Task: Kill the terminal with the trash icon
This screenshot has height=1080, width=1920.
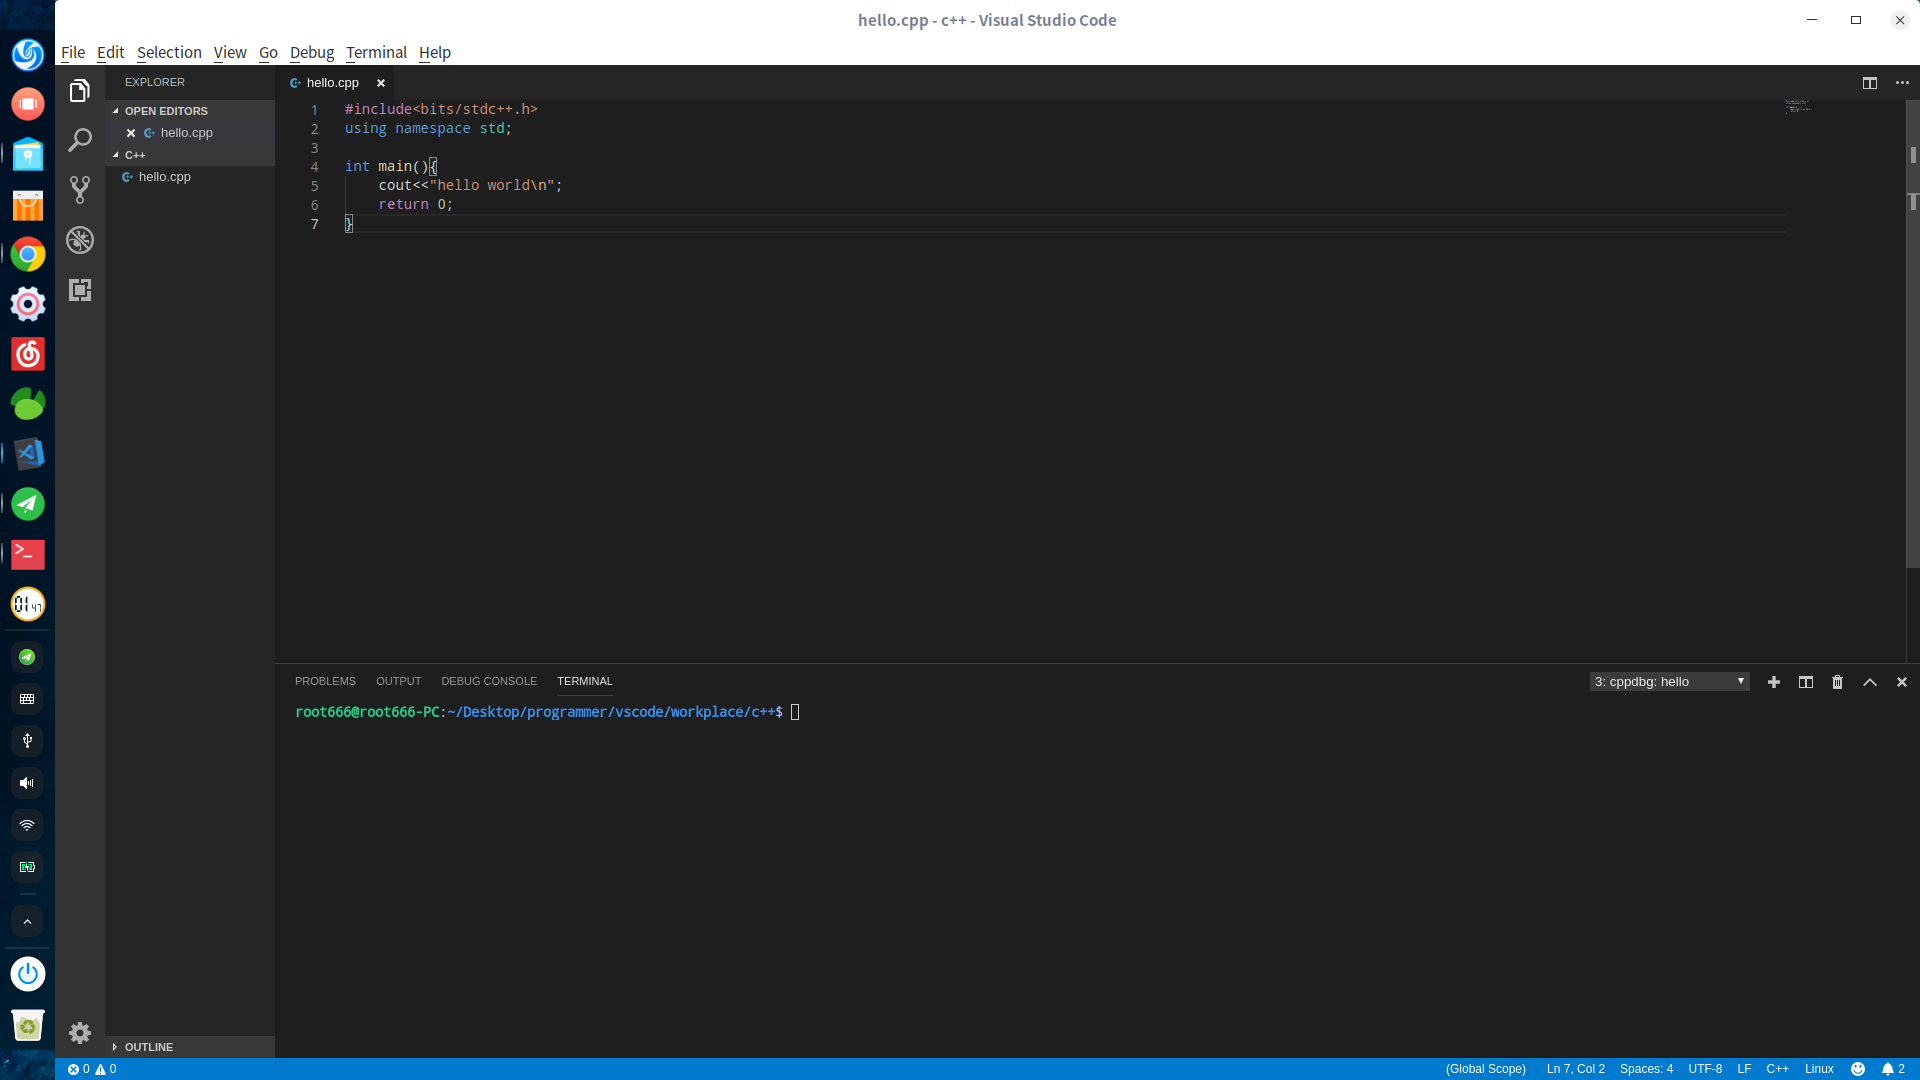Action: pyautogui.click(x=1837, y=682)
